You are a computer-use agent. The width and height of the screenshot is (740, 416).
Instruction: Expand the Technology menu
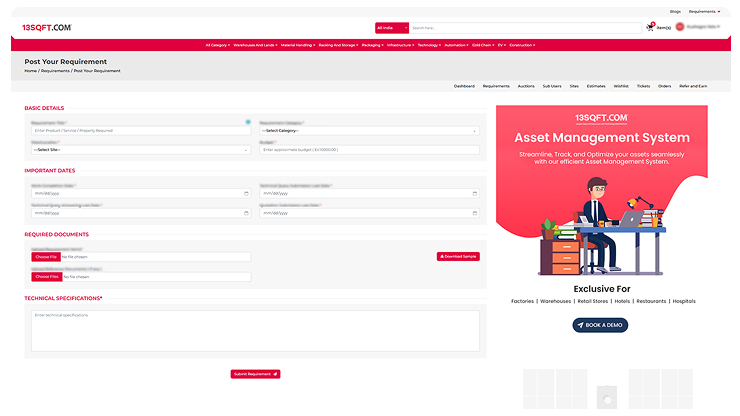[429, 45]
